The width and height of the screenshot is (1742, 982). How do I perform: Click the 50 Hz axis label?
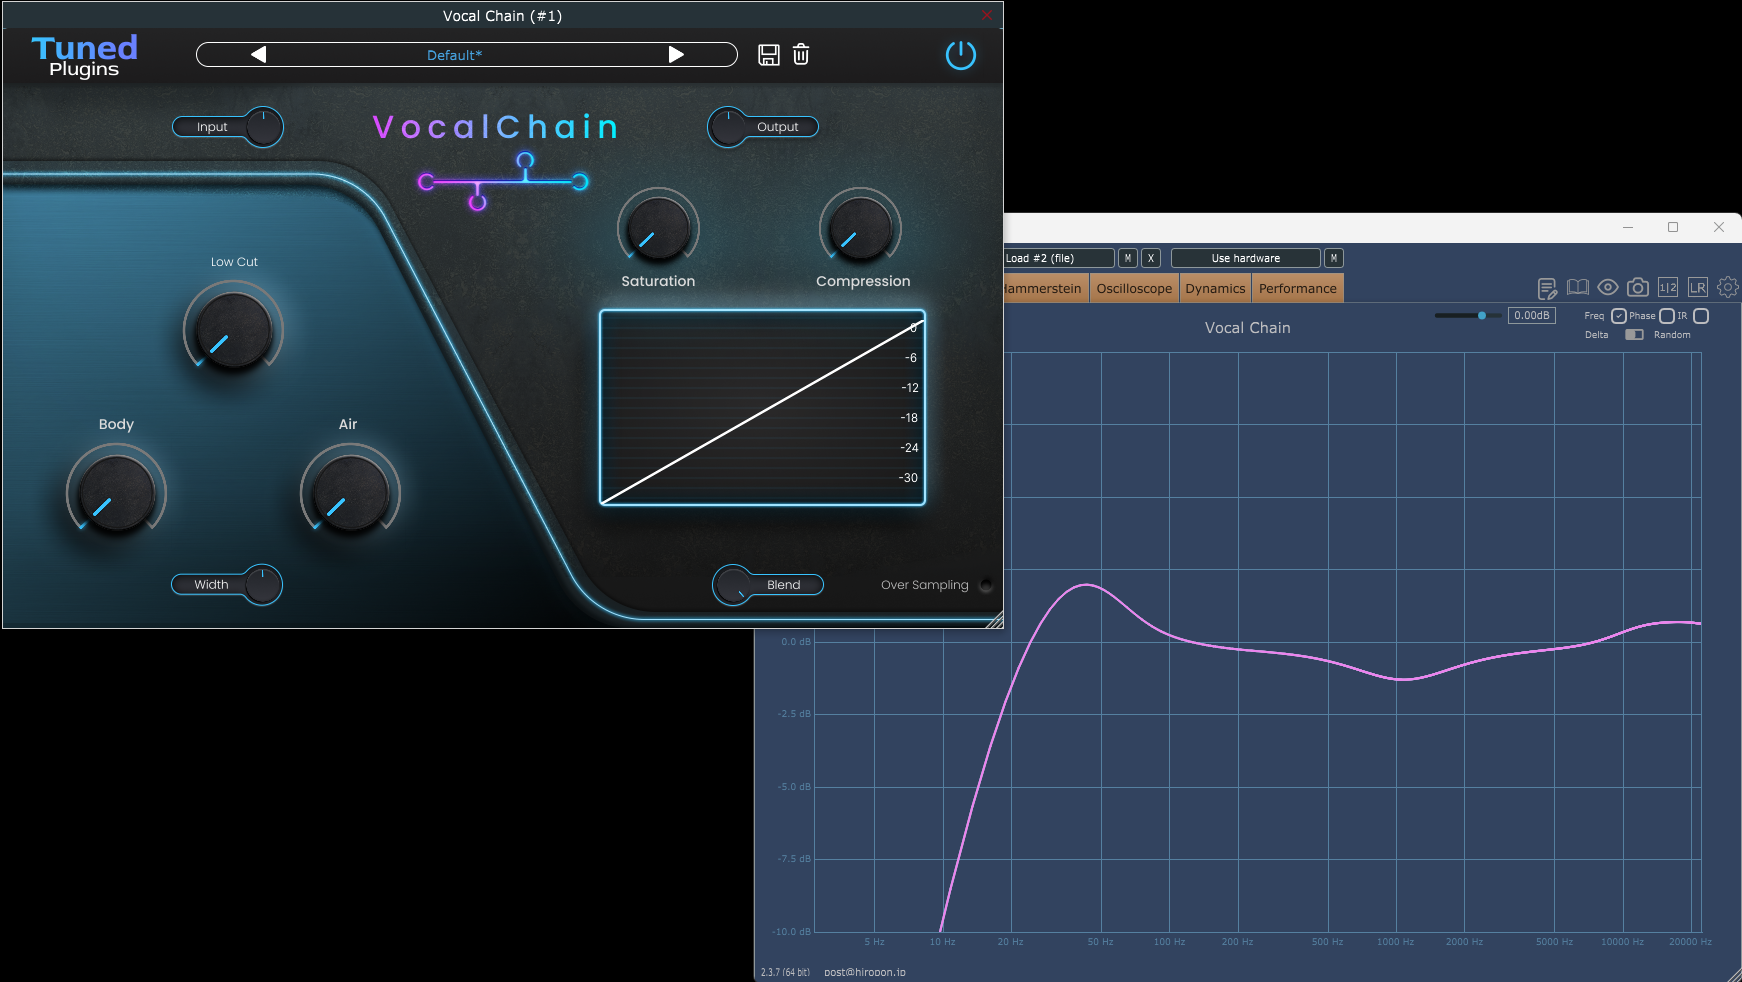point(1100,942)
